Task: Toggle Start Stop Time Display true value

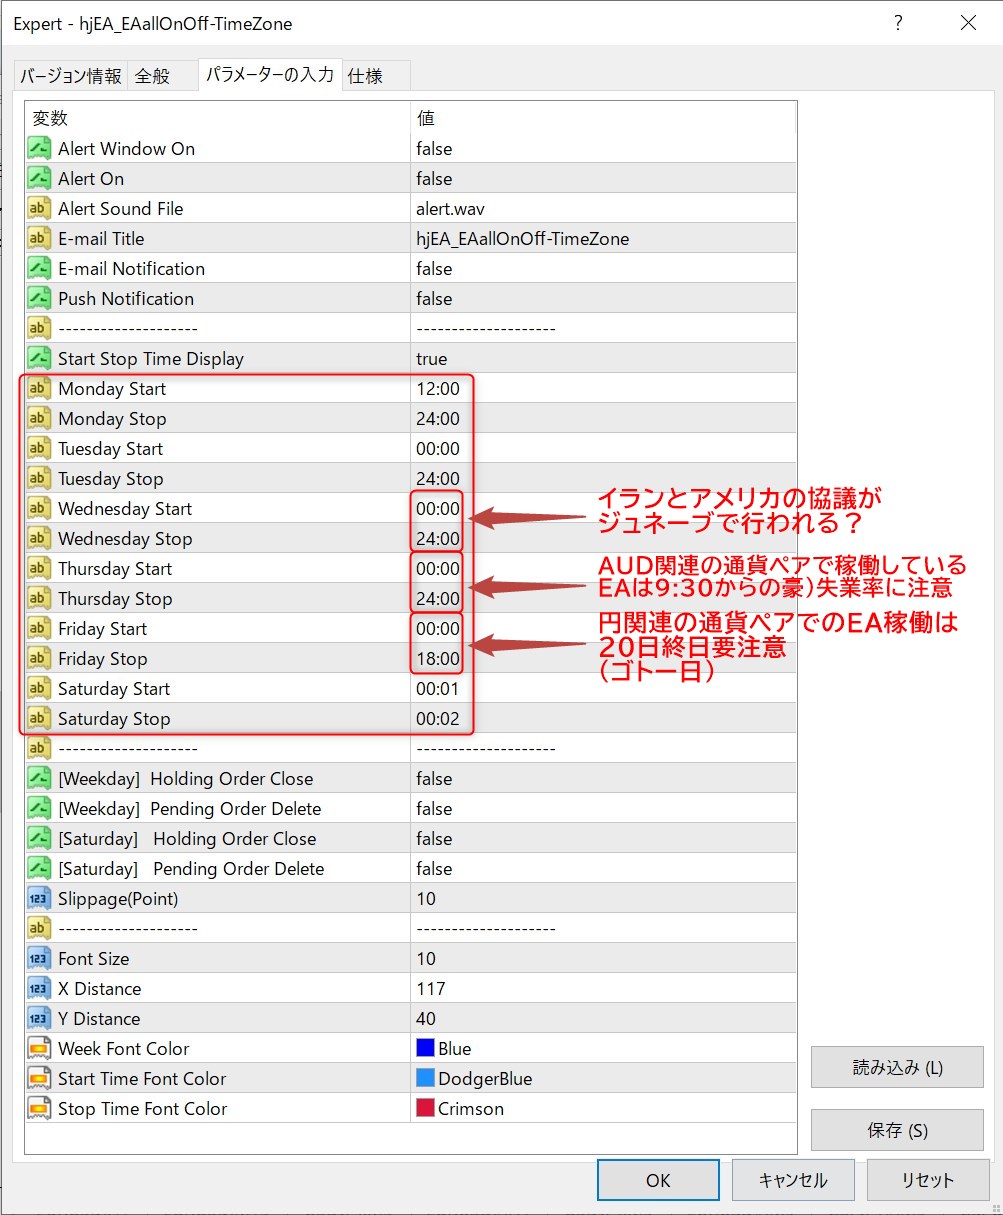Action: click(x=432, y=359)
